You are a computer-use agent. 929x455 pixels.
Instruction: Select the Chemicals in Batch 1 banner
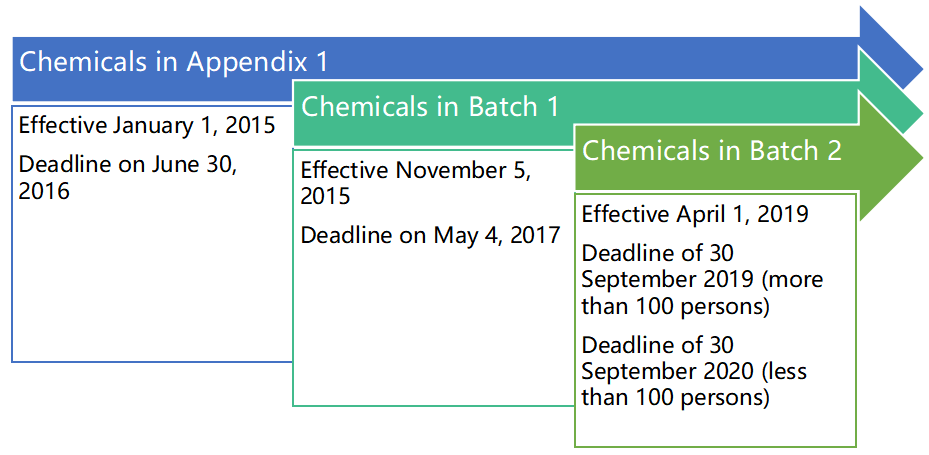pyautogui.click(x=430, y=107)
